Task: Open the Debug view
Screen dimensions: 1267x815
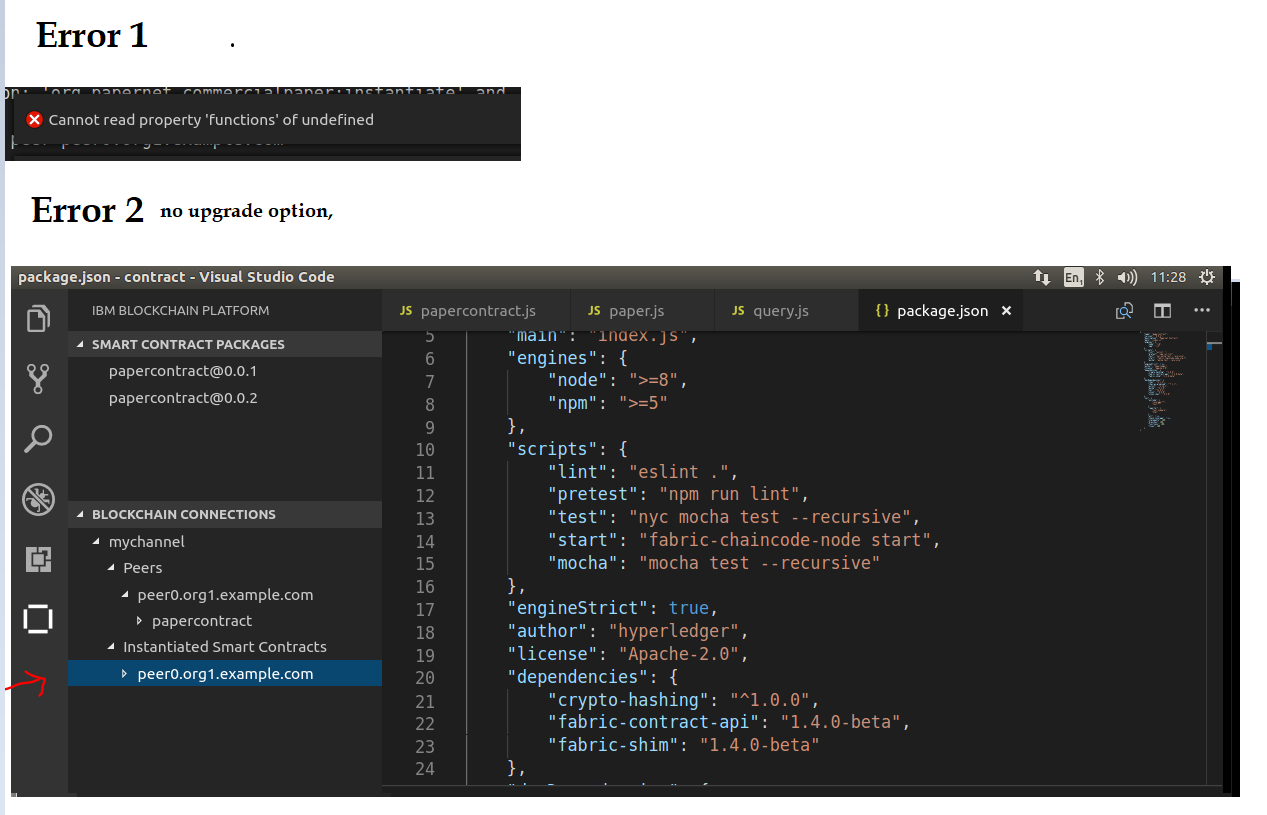Action: (x=37, y=499)
